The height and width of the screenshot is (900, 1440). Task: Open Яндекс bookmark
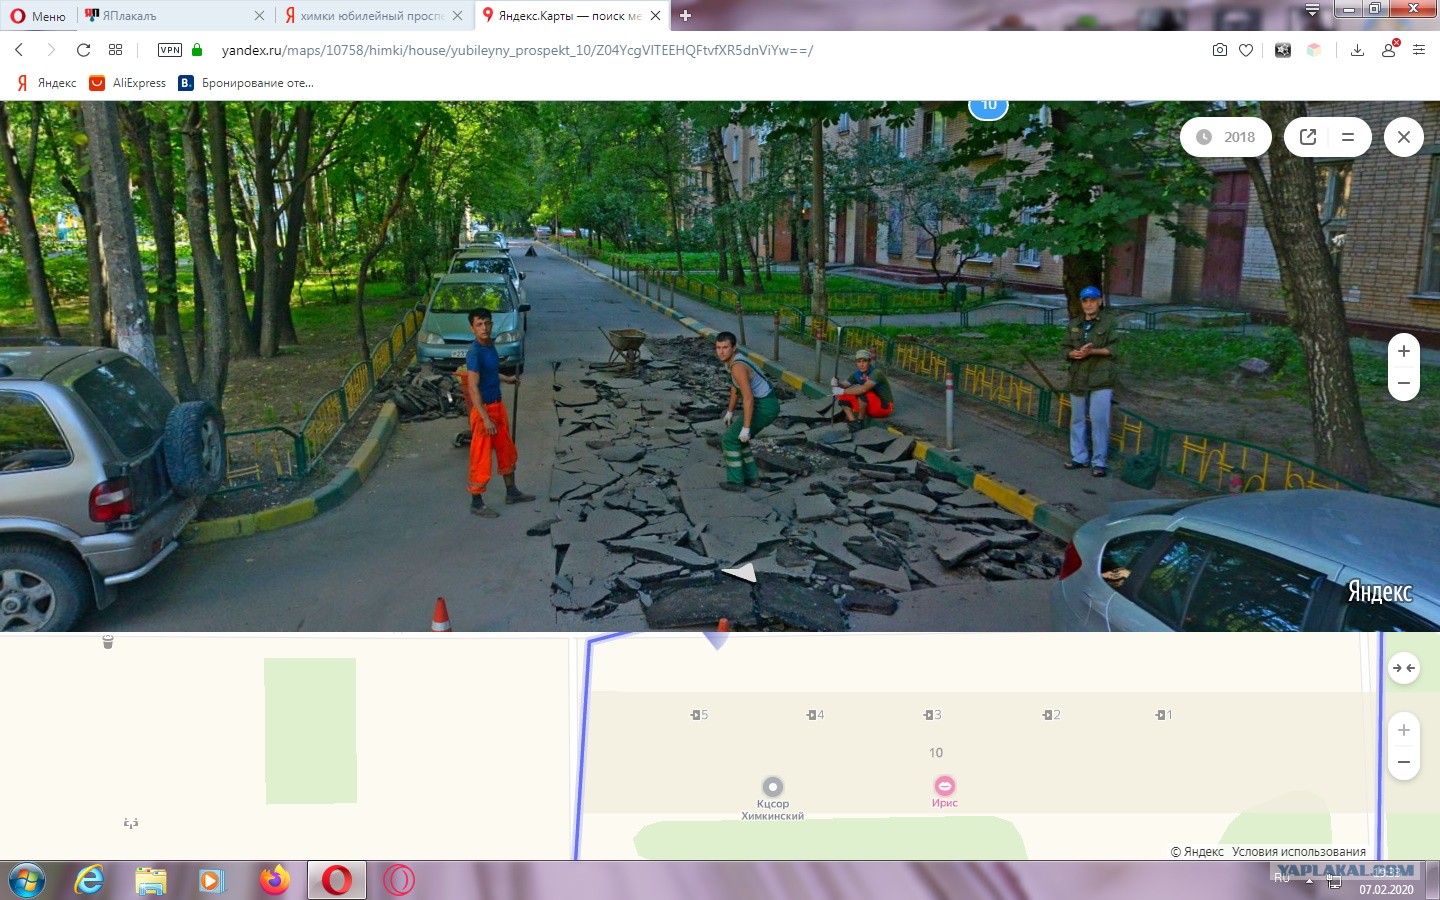click(46, 83)
